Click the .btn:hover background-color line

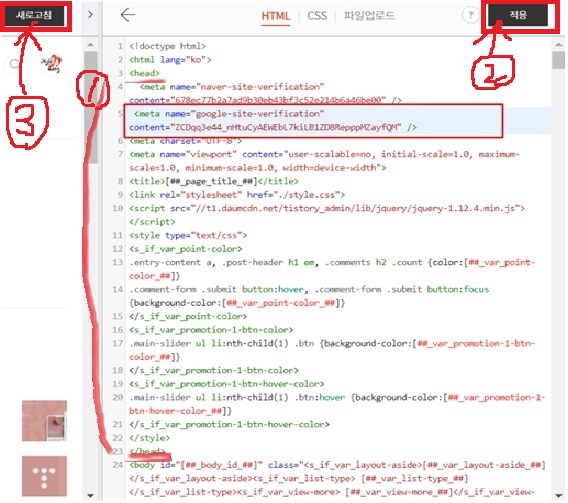(337, 404)
